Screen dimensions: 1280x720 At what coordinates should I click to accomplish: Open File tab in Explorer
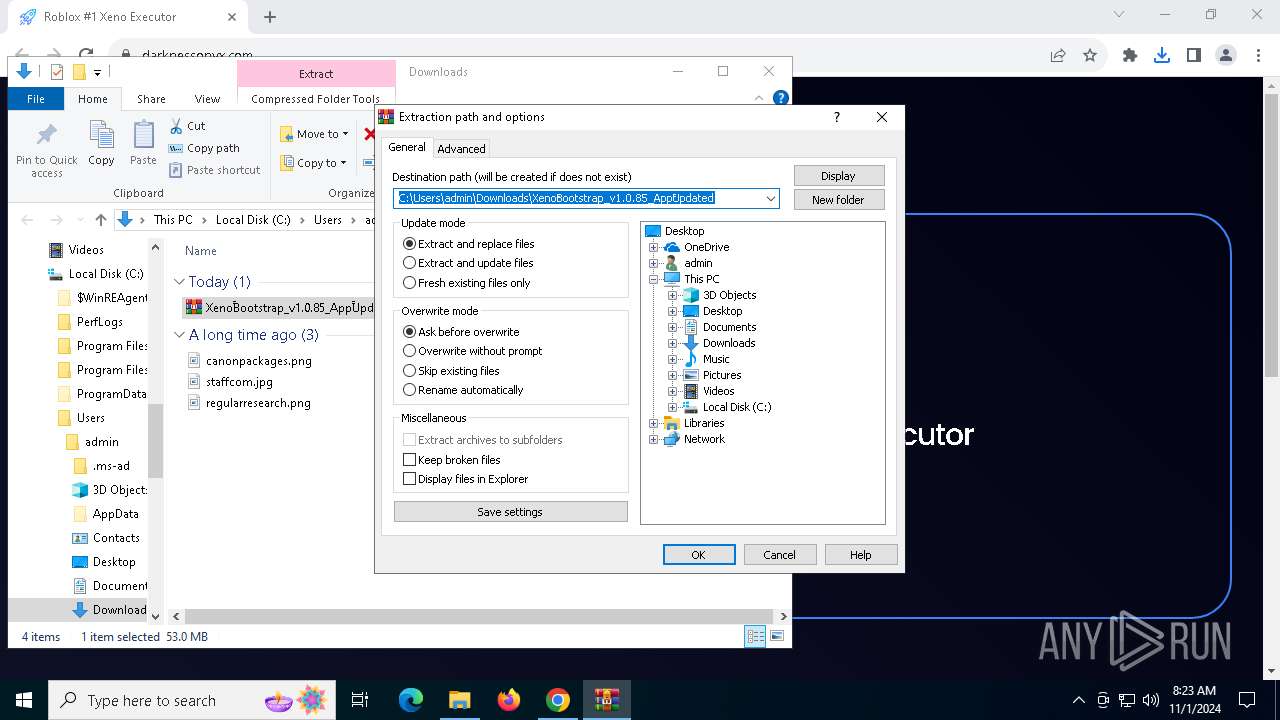coord(36,99)
